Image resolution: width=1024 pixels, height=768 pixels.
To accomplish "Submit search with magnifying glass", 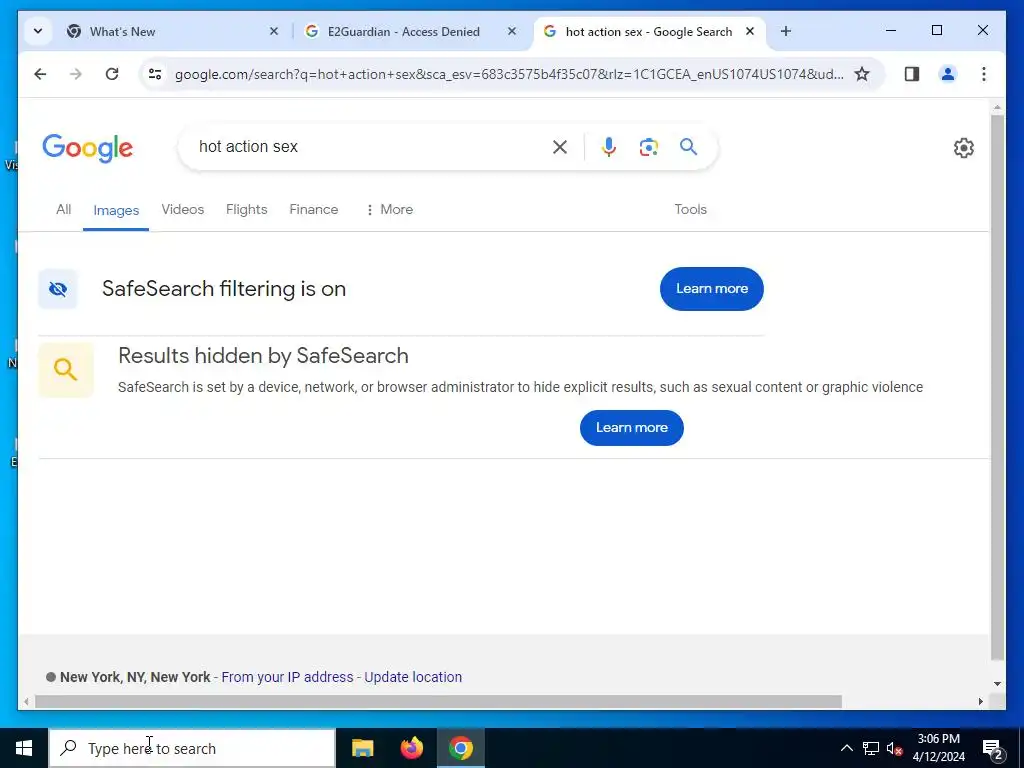I will [688, 146].
